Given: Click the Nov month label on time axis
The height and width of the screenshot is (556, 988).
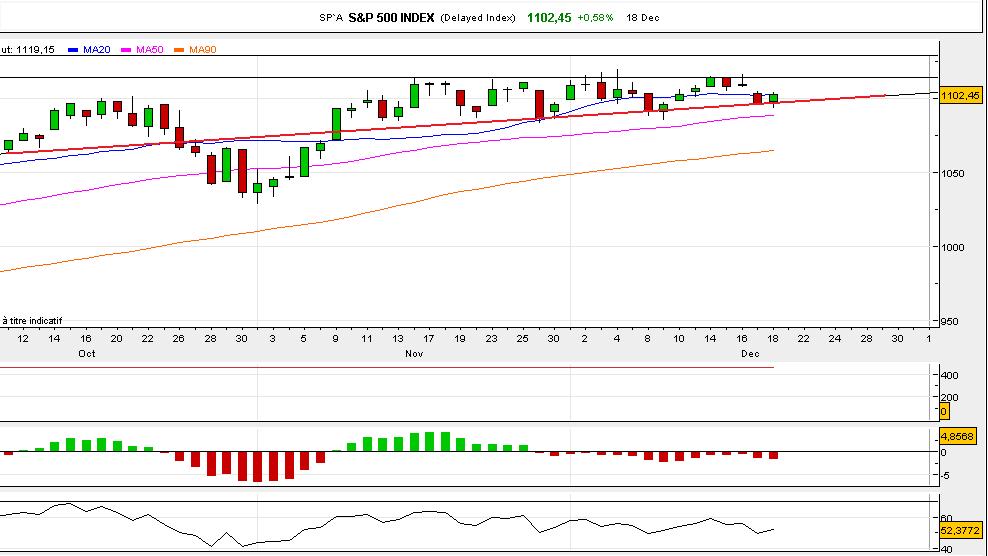Looking at the screenshot, I should (x=414, y=354).
